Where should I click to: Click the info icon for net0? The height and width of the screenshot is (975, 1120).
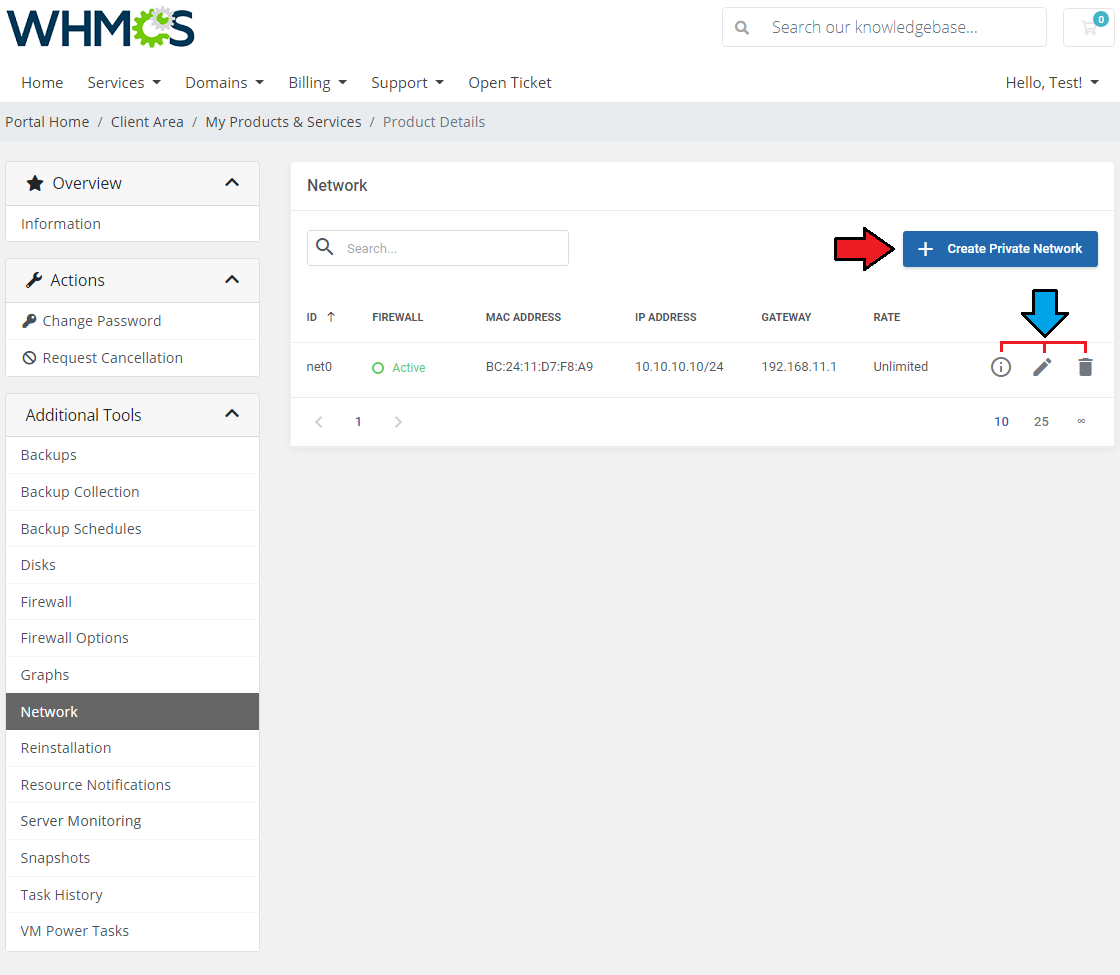coord(1001,367)
